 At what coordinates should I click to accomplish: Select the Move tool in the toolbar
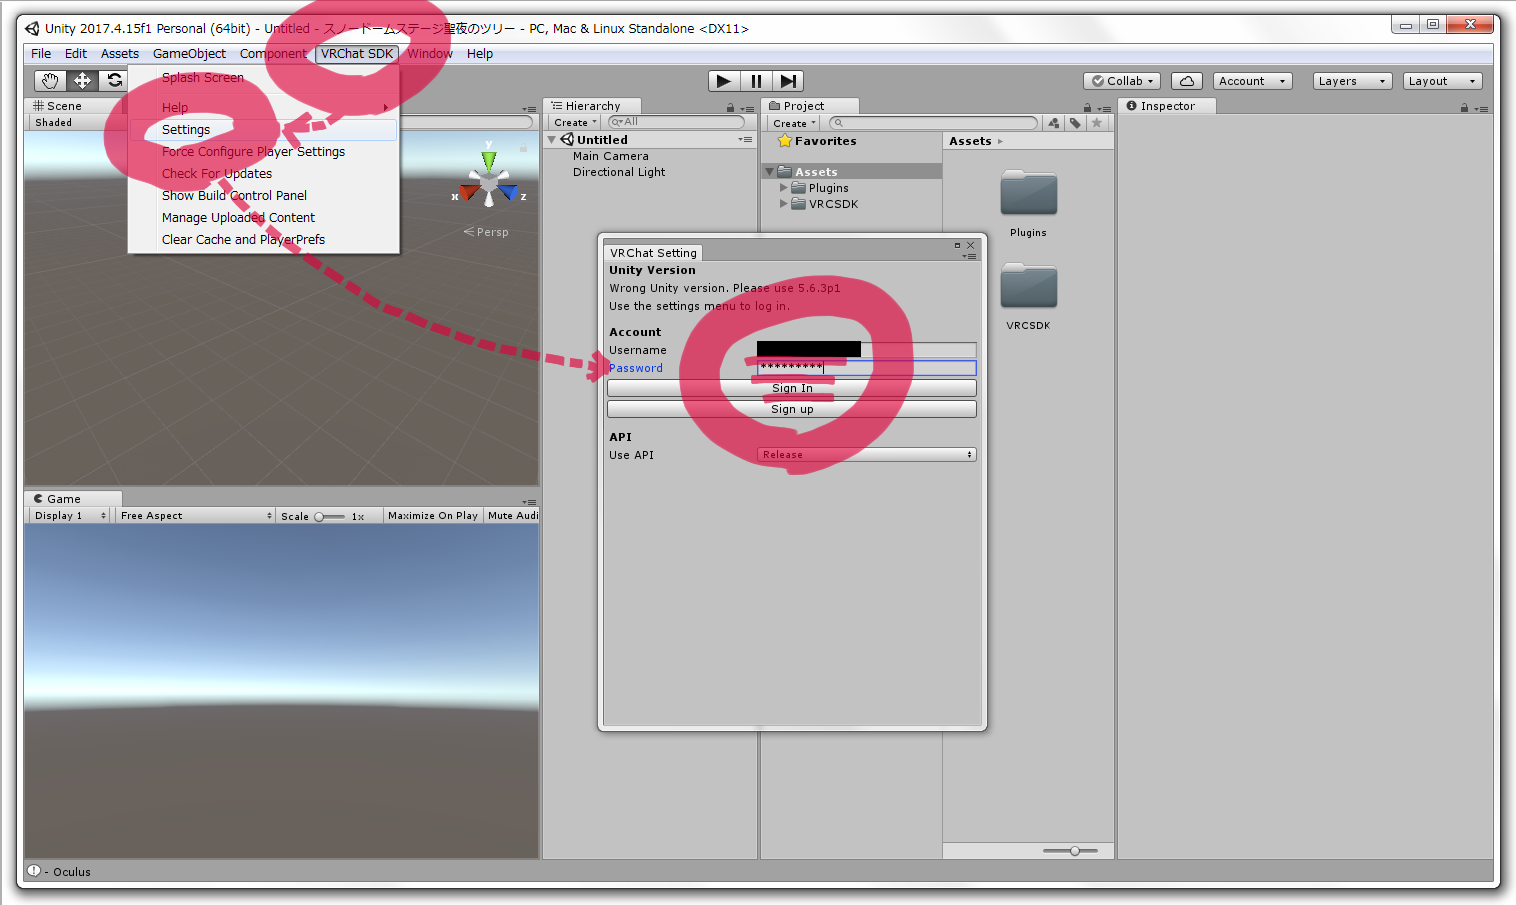point(82,81)
